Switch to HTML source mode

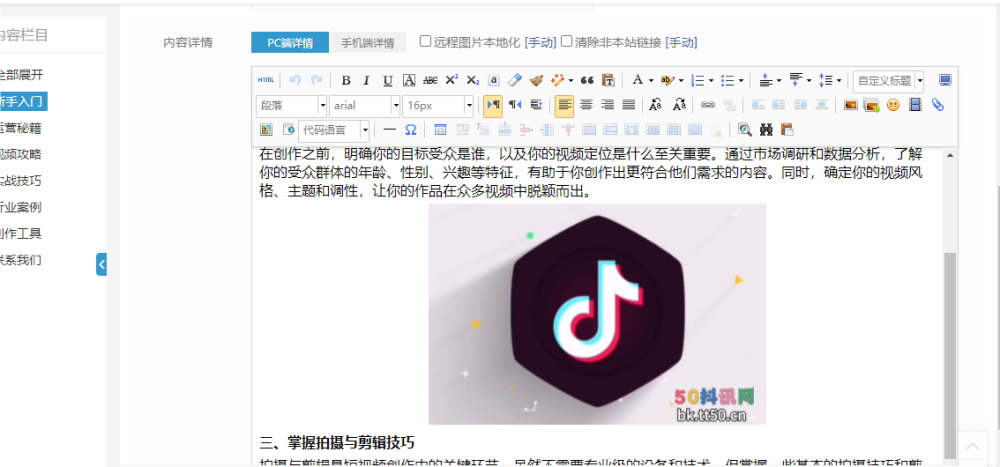(266, 80)
